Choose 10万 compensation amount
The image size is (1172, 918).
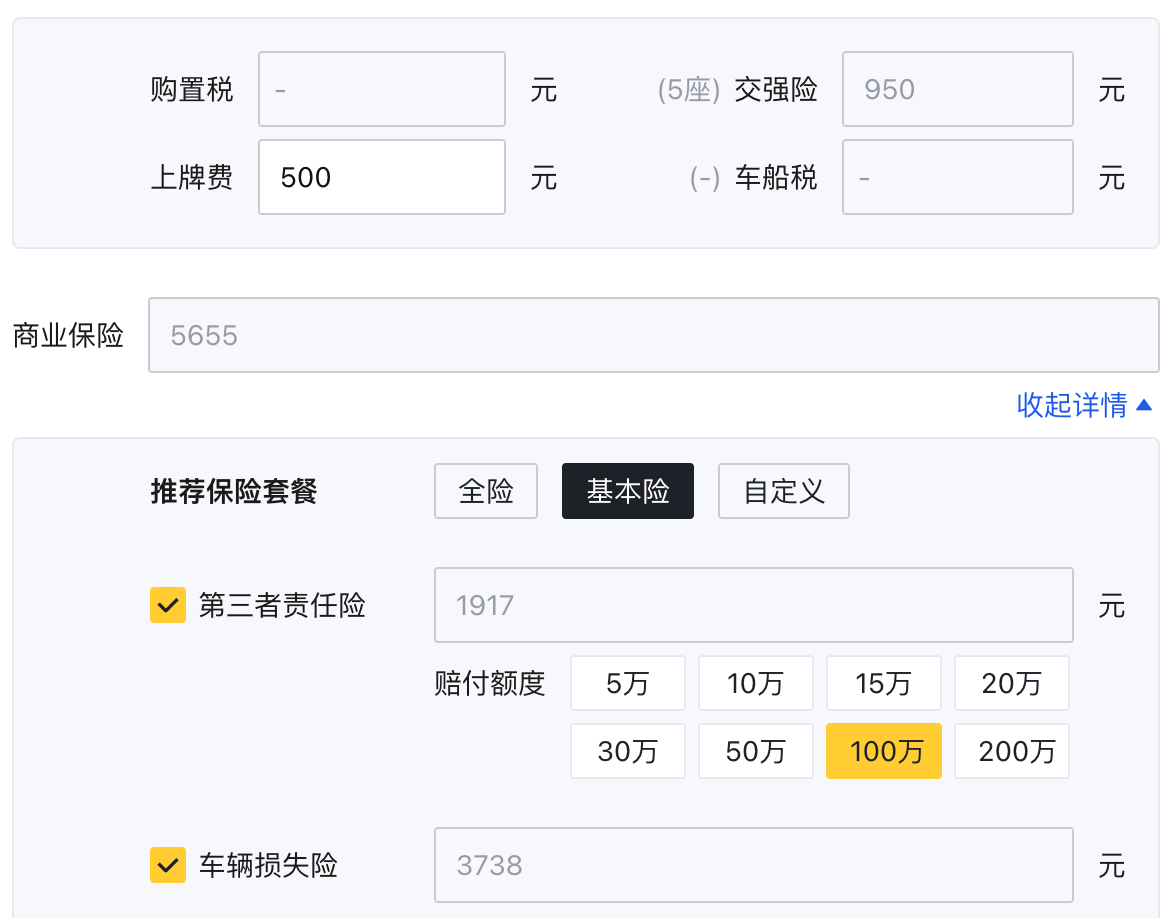(x=756, y=684)
